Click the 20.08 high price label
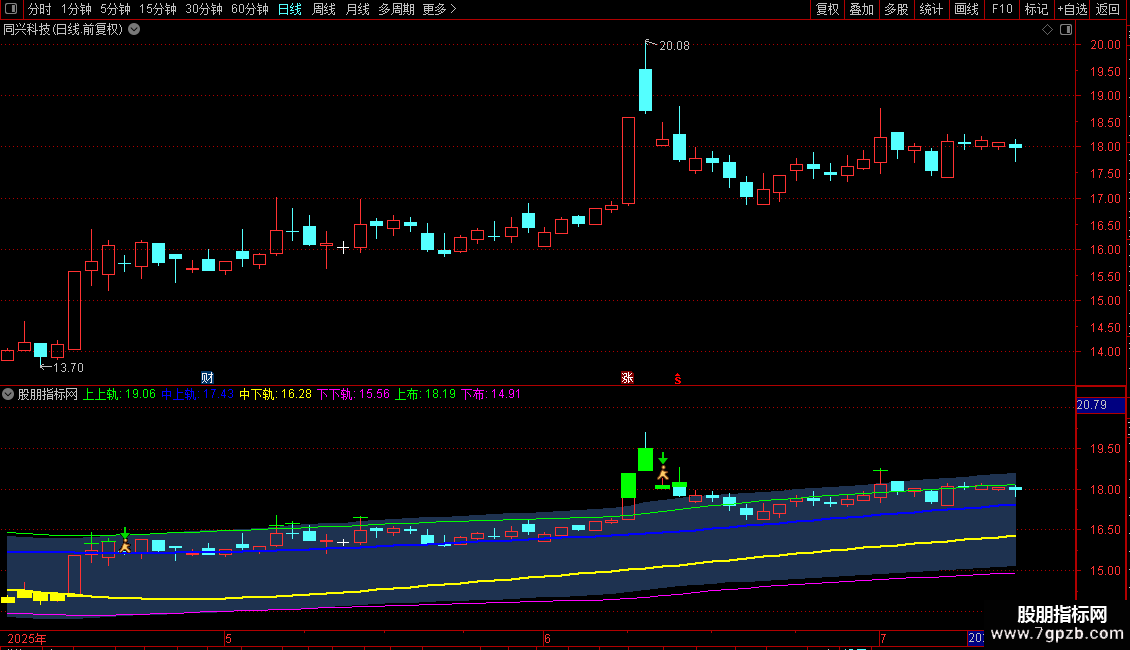The height and width of the screenshot is (650, 1130). point(674,45)
